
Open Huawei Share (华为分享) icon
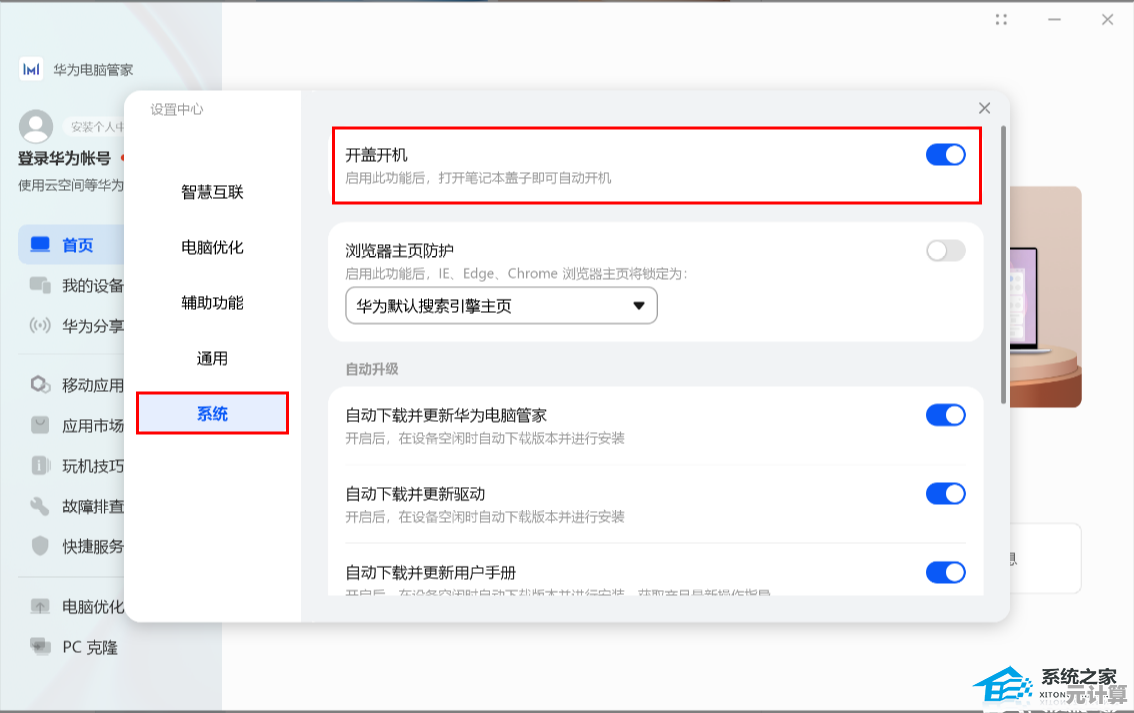point(40,325)
